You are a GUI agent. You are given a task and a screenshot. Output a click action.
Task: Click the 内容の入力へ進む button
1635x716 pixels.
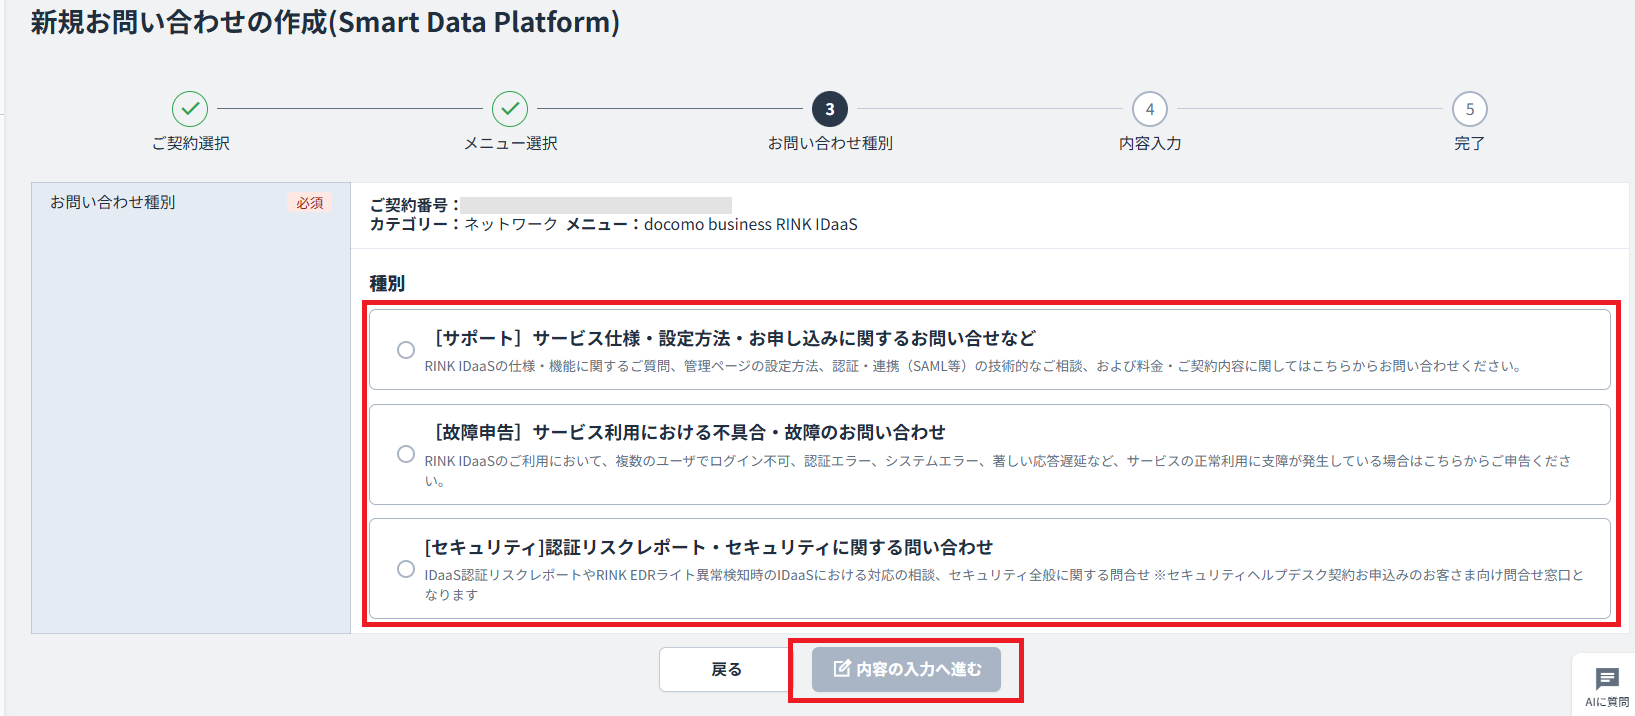906,669
